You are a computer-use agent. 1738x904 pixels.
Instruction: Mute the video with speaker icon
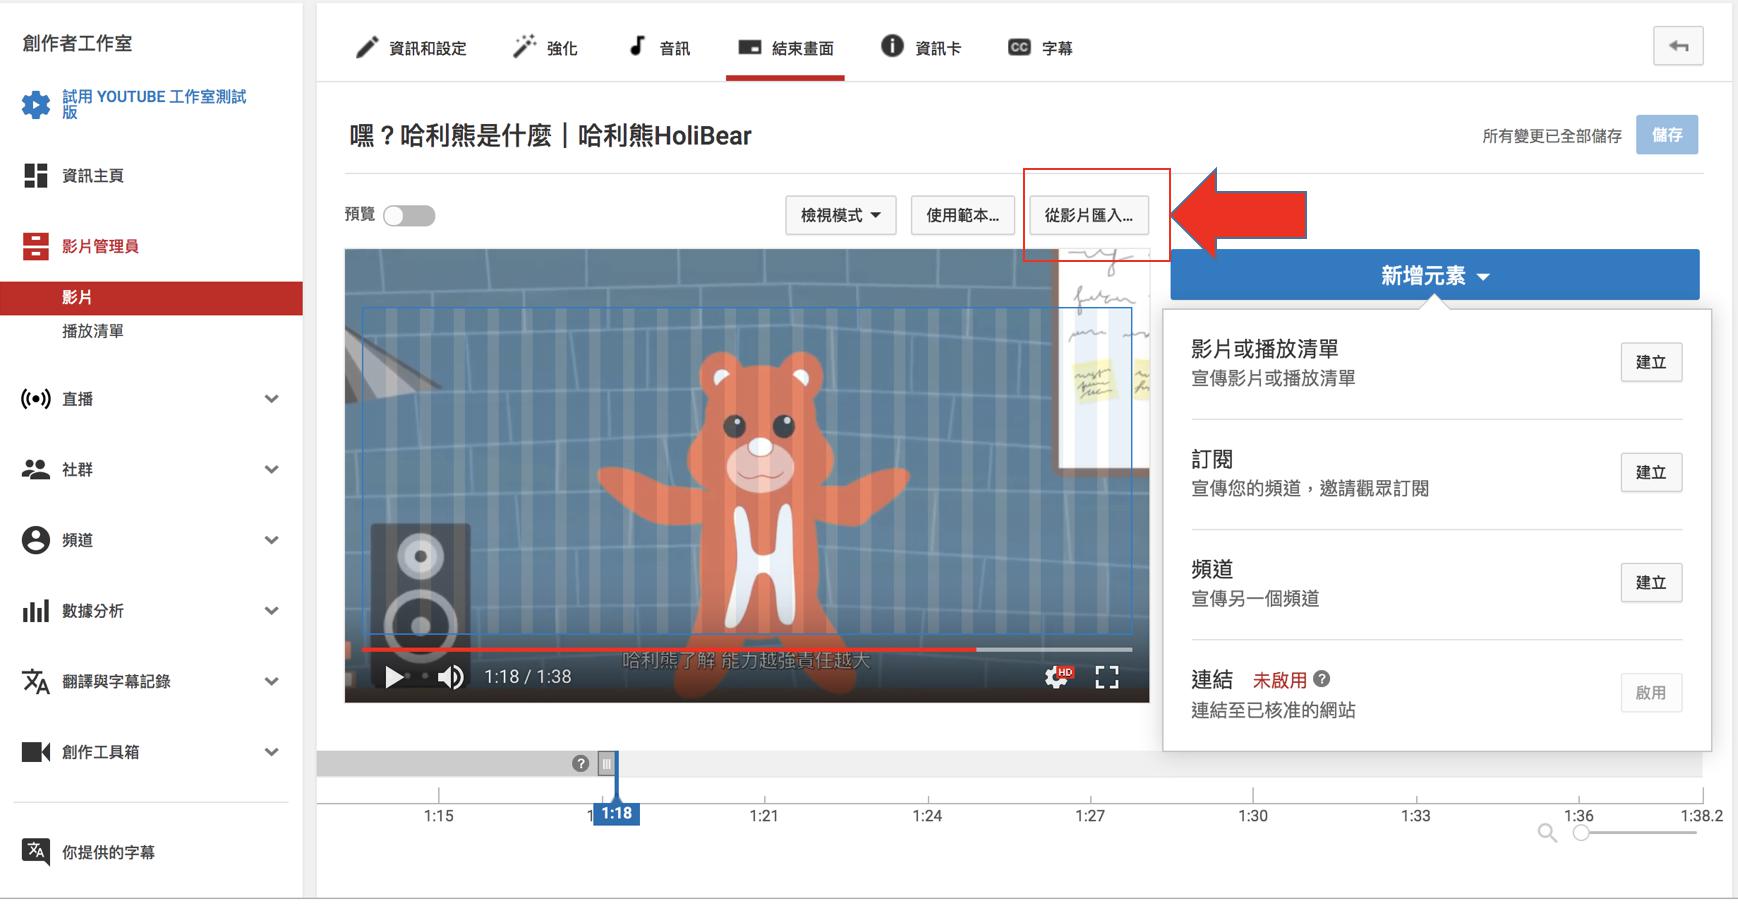coord(451,677)
